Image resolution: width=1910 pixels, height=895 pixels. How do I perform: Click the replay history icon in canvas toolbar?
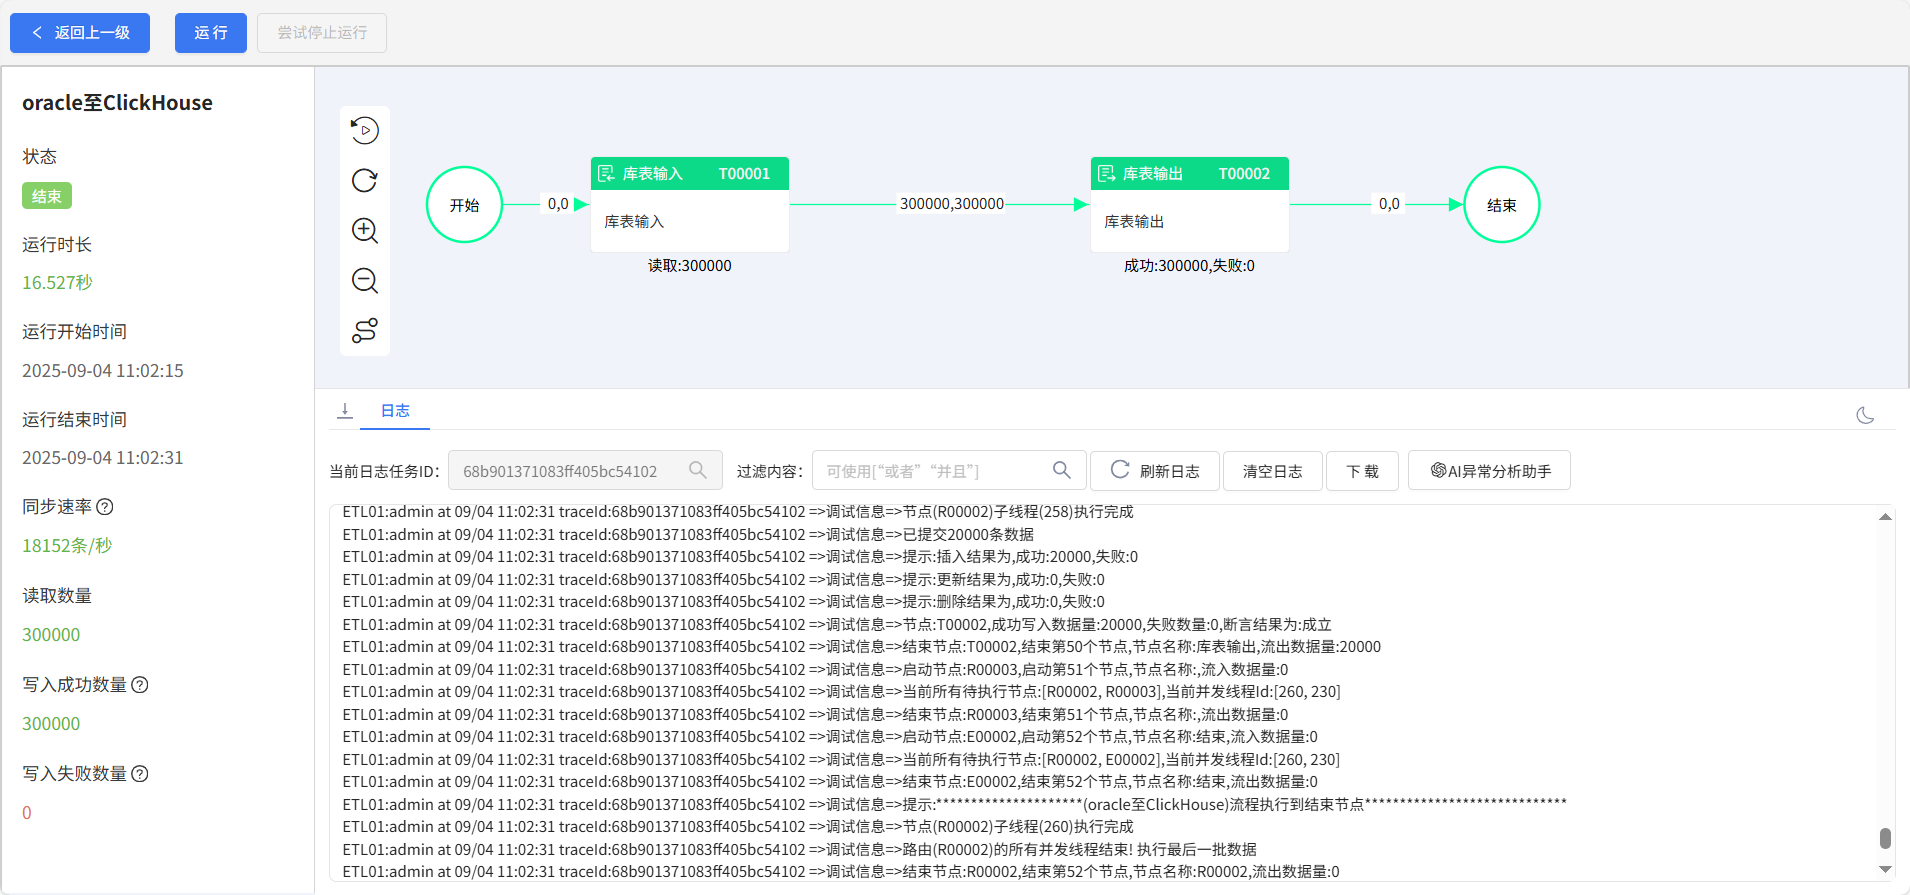tap(365, 130)
